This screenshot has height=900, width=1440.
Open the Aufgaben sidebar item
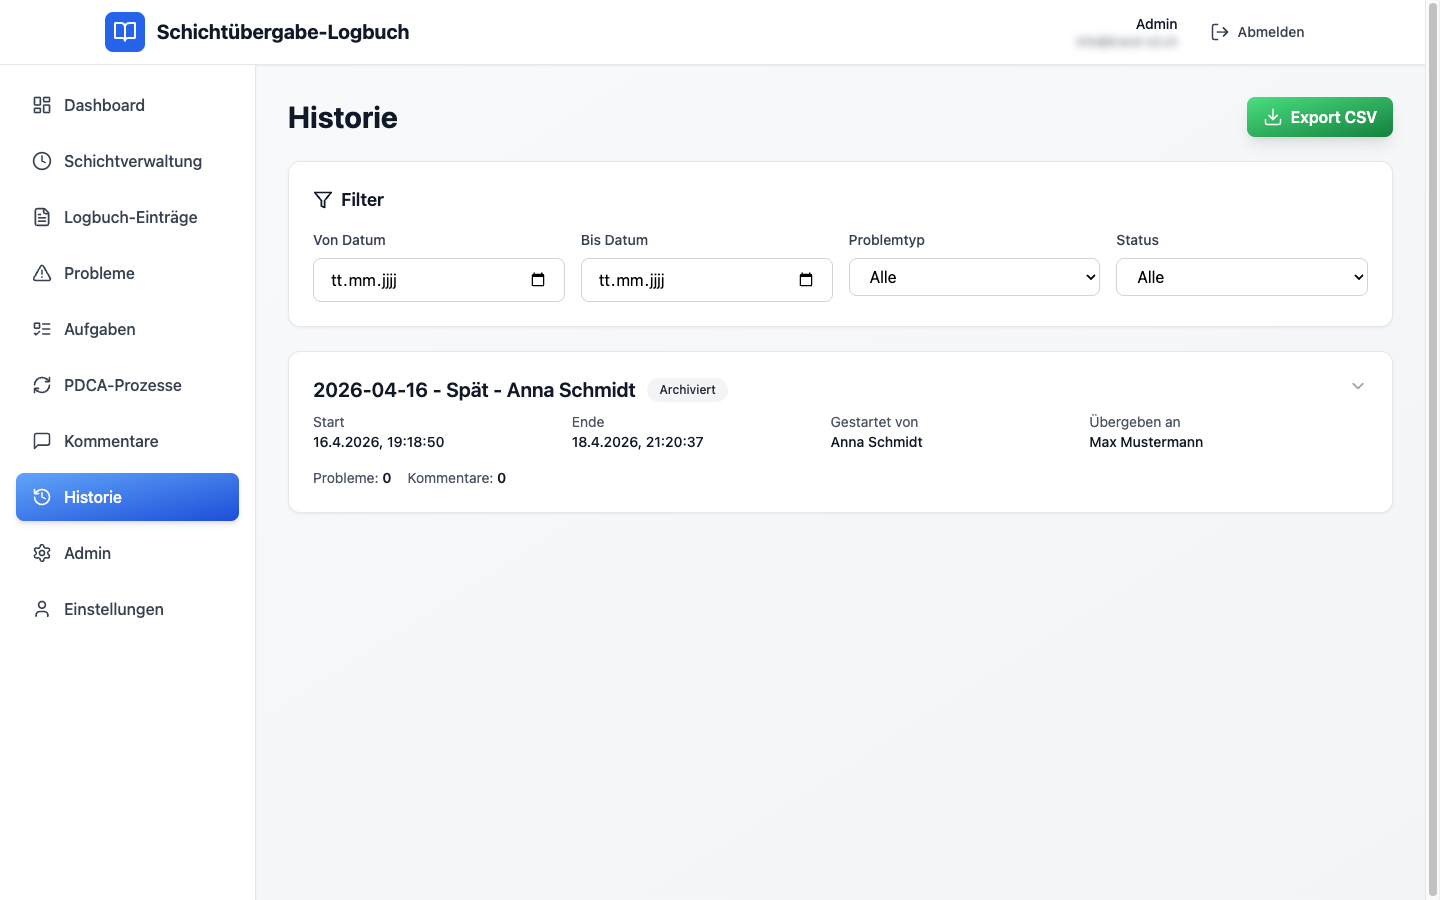click(x=100, y=329)
